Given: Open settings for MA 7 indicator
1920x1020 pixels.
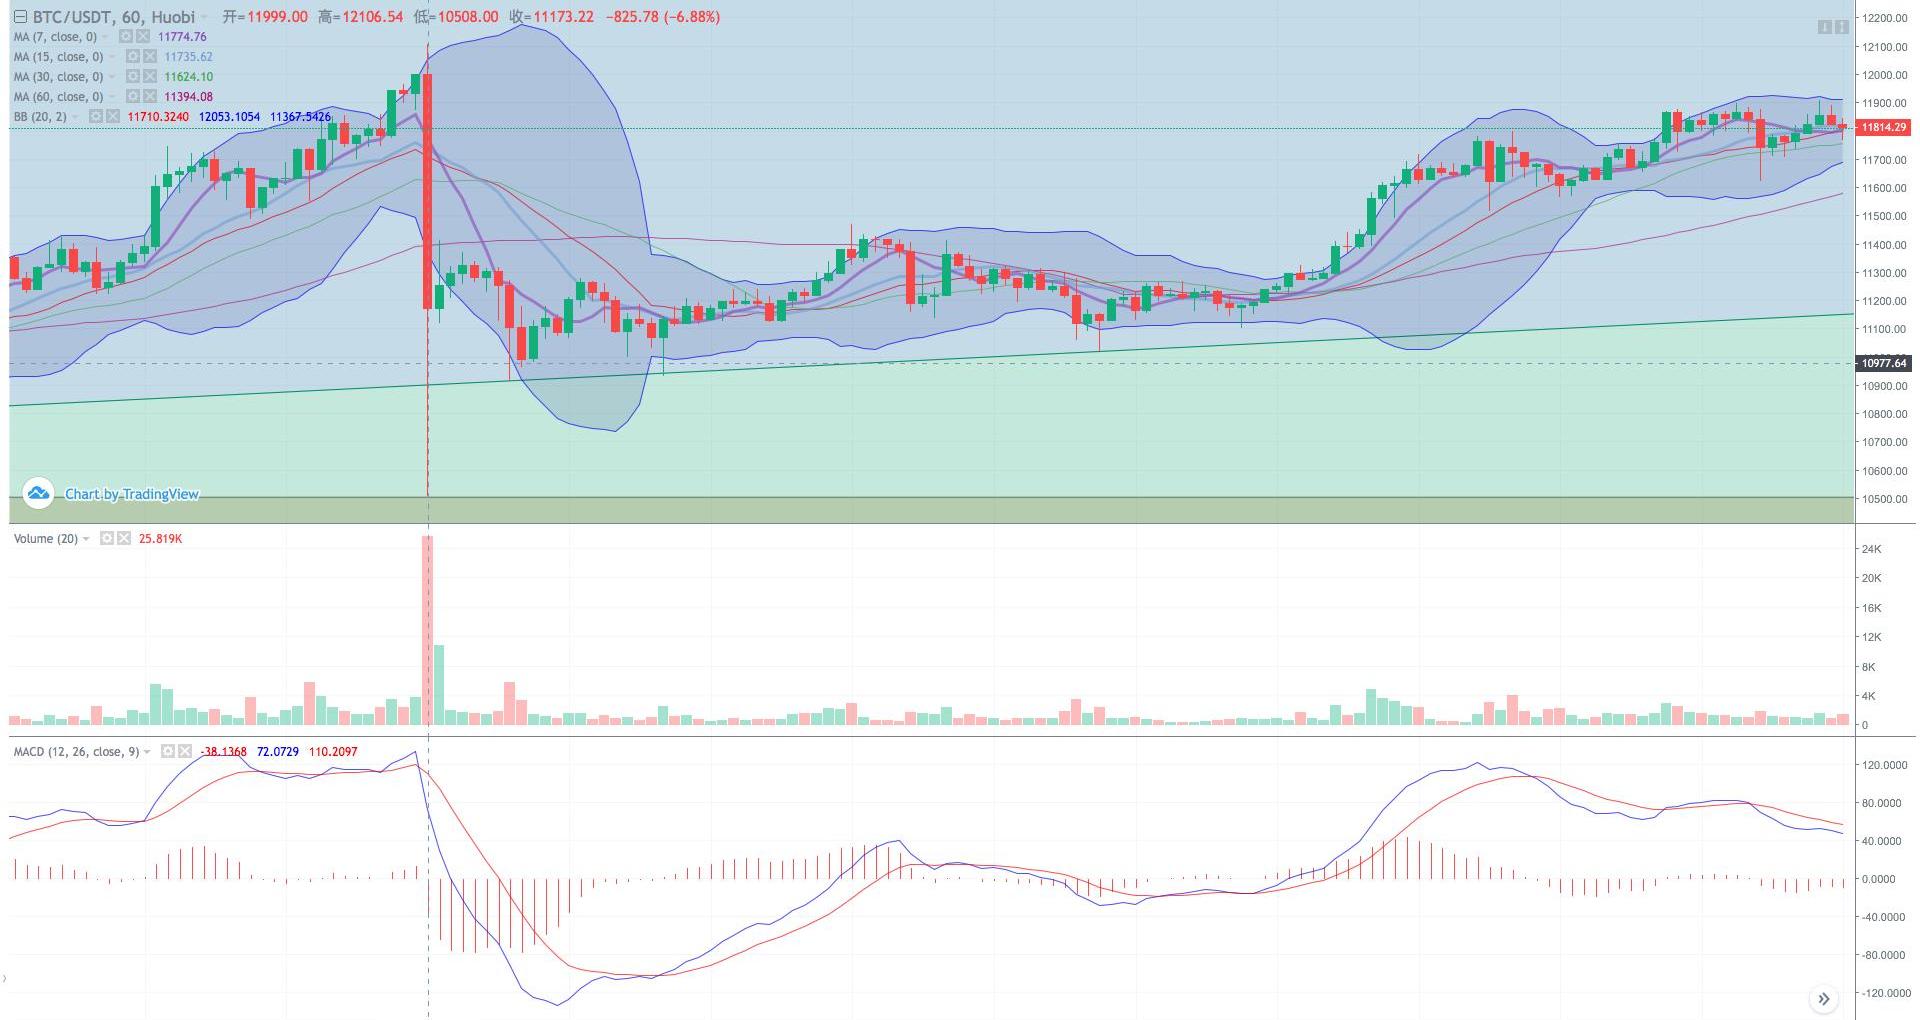Looking at the screenshot, I should point(126,37).
